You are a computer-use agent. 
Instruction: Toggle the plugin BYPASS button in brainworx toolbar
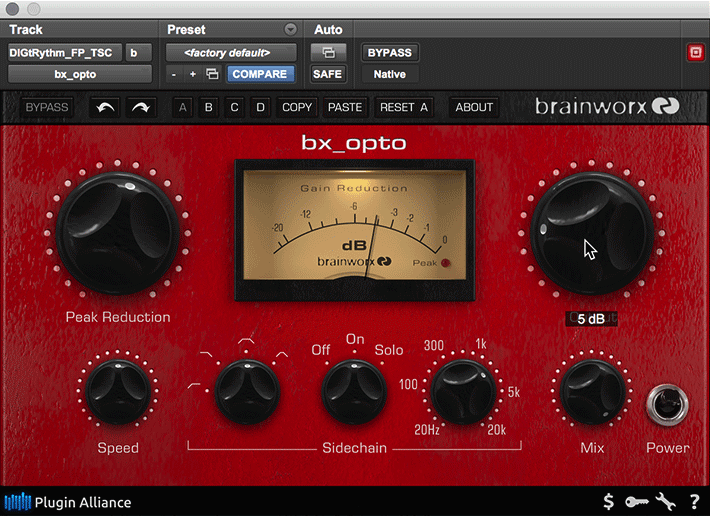tap(47, 108)
